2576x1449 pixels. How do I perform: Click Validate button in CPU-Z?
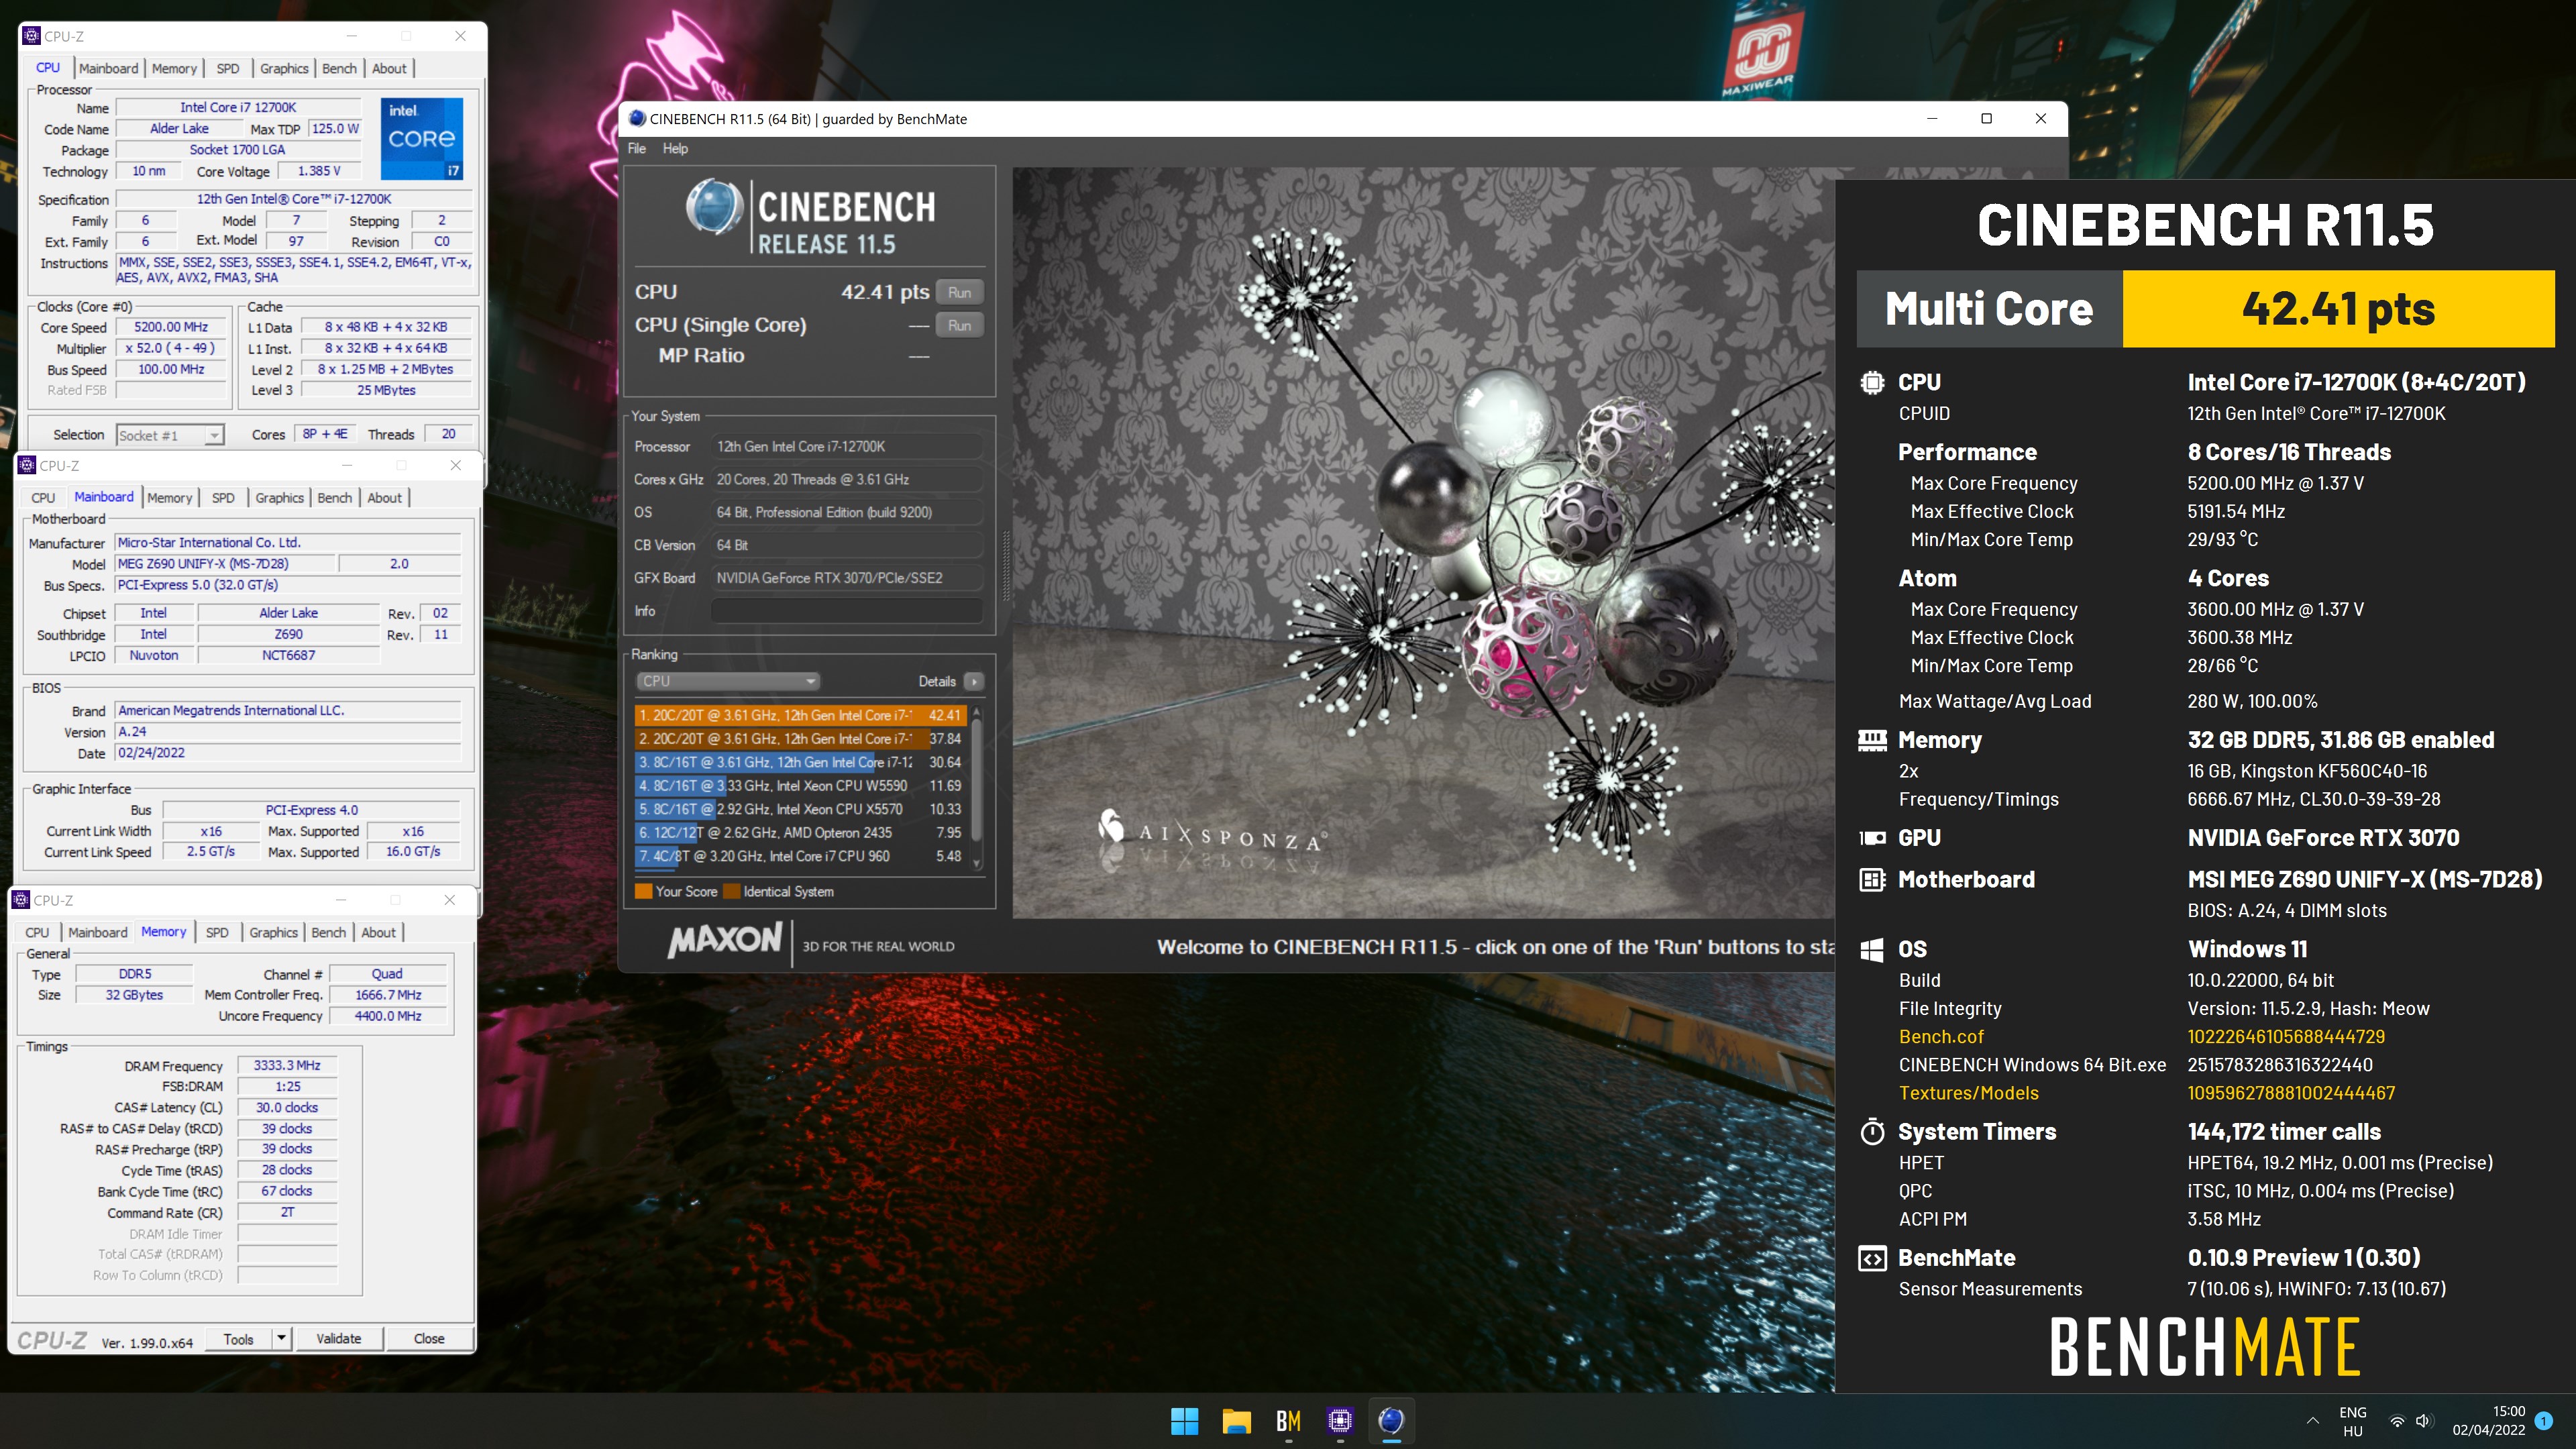tap(339, 1338)
